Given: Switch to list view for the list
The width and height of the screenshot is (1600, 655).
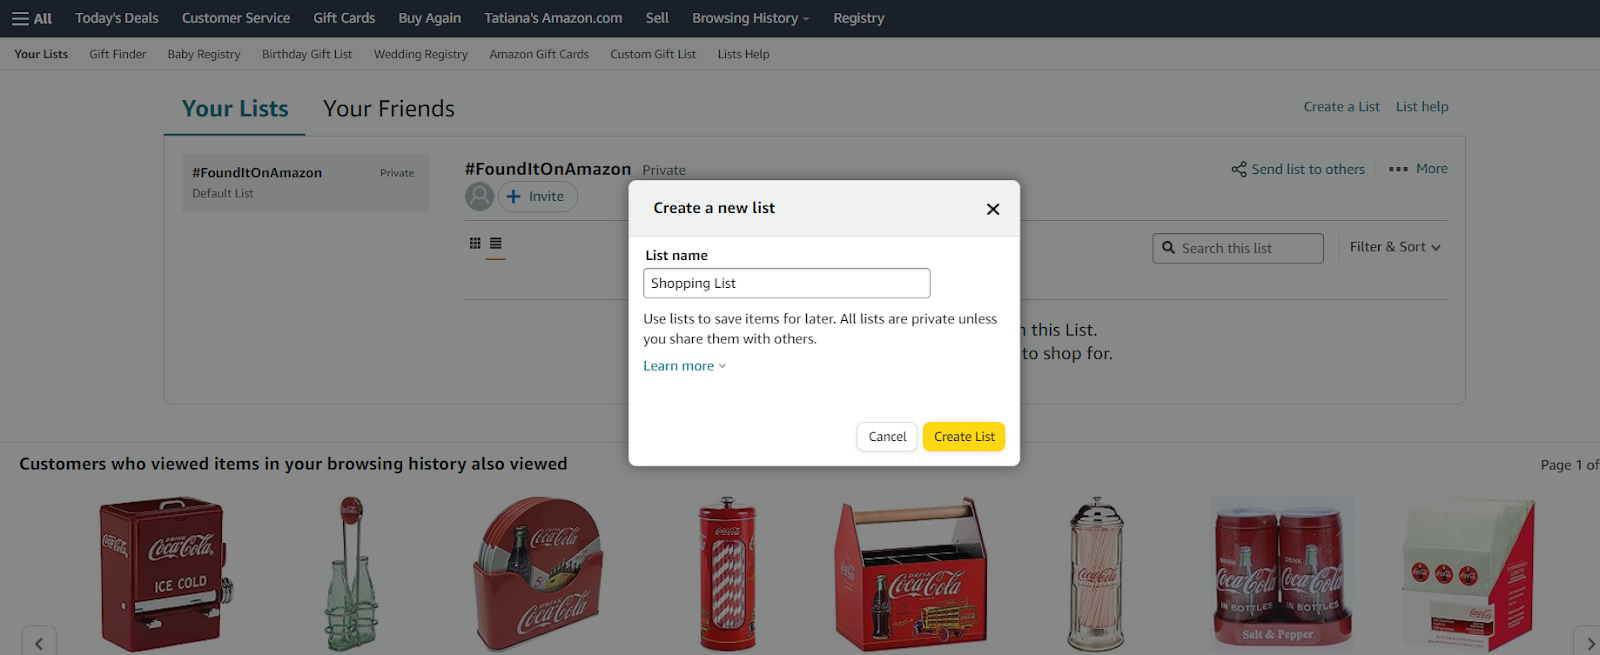Looking at the screenshot, I should coord(495,243).
